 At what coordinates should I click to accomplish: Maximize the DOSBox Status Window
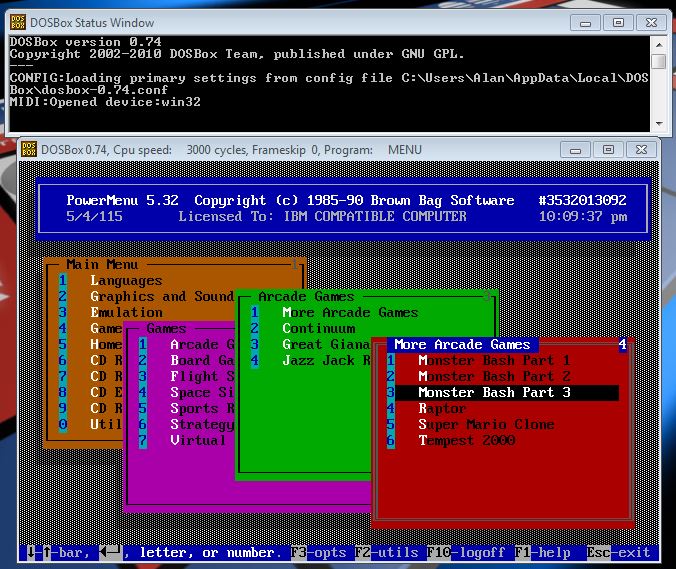coord(618,23)
